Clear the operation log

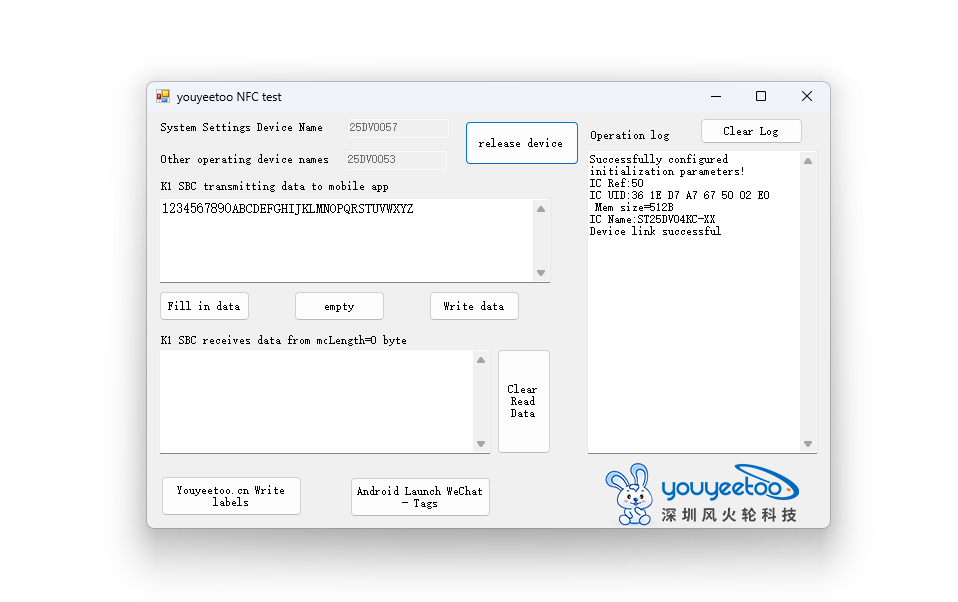[x=751, y=131]
